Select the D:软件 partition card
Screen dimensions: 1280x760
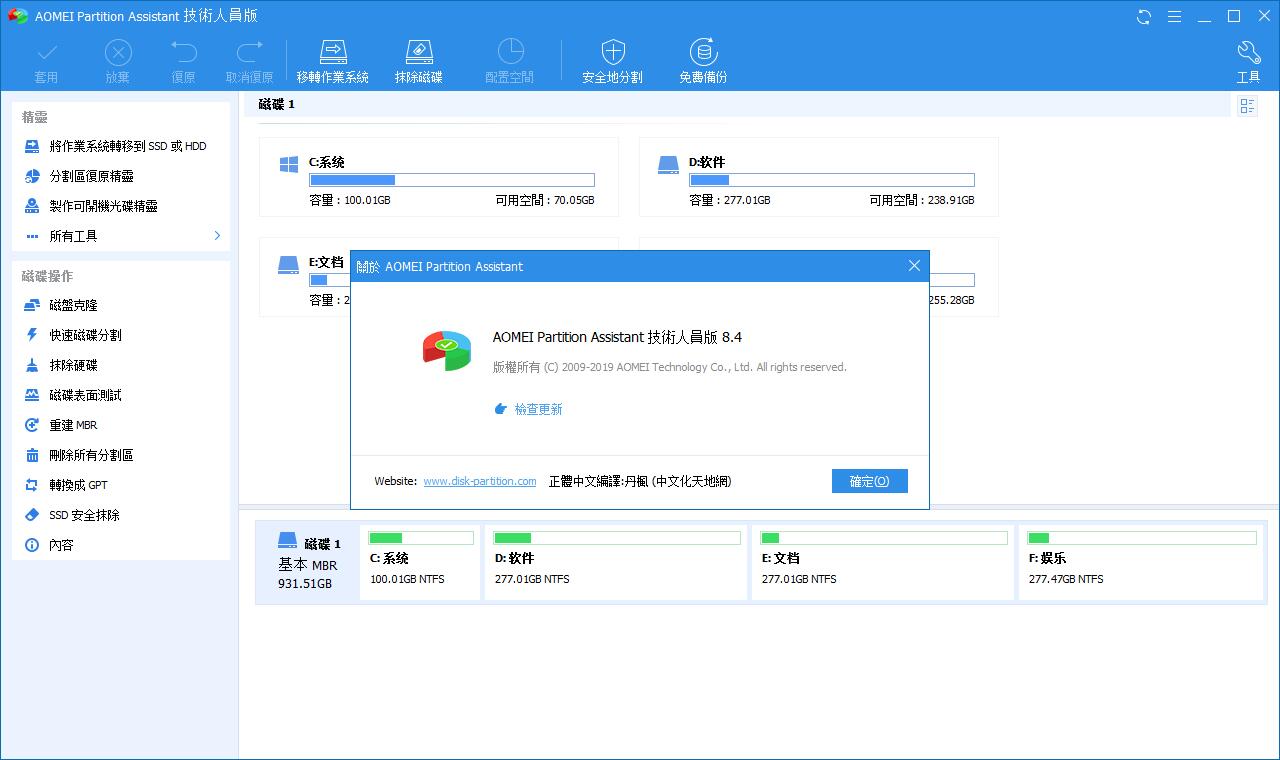pos(818,177)
